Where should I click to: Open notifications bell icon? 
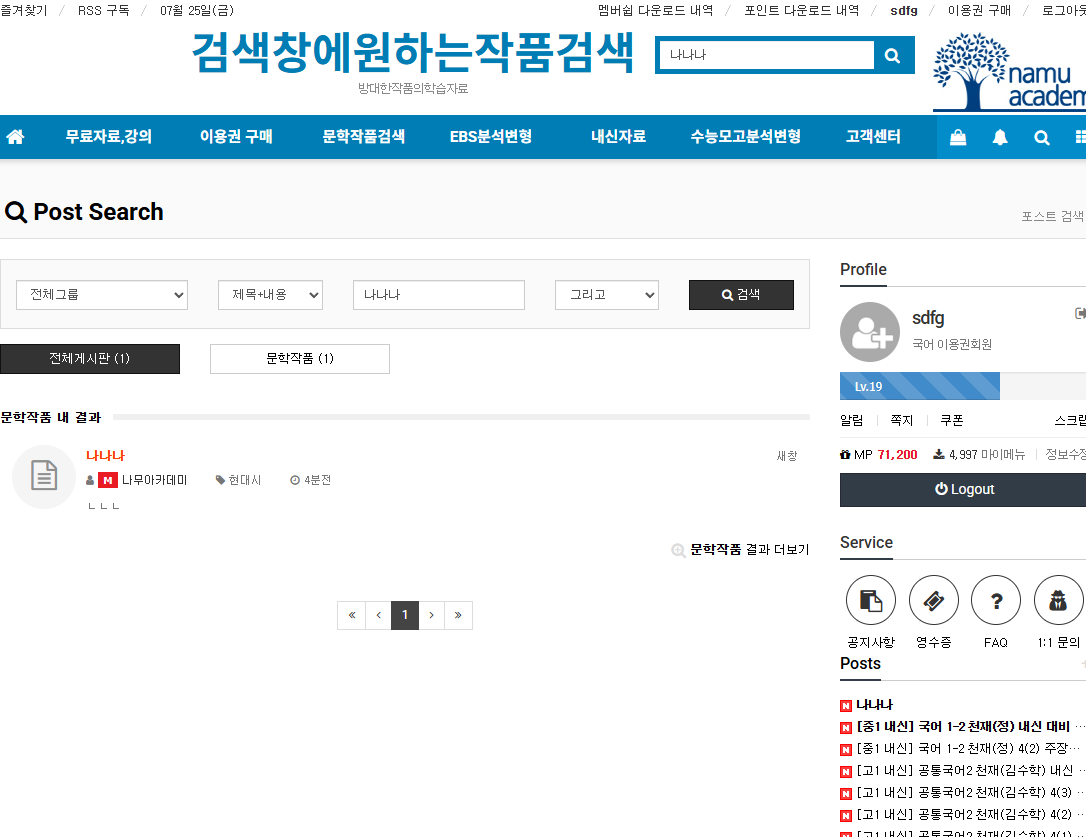(x=1000, y=138)
